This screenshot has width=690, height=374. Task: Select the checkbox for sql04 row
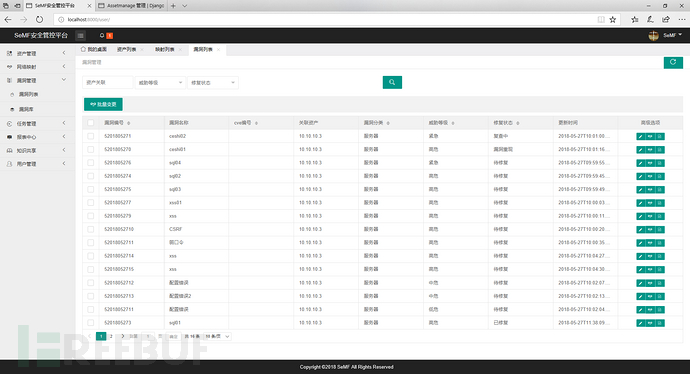pyautogui.click(x=91, y=163)
